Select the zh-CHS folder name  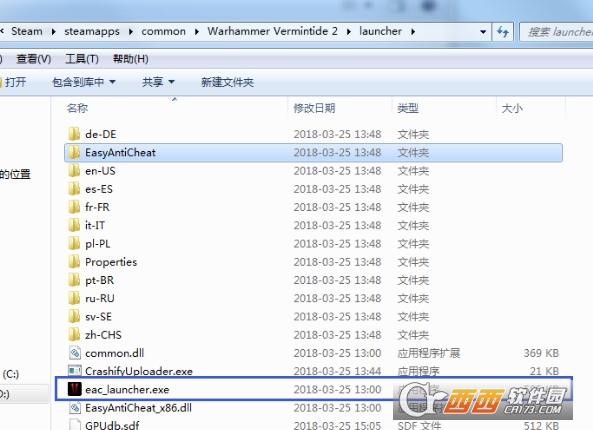click(103, 335)
